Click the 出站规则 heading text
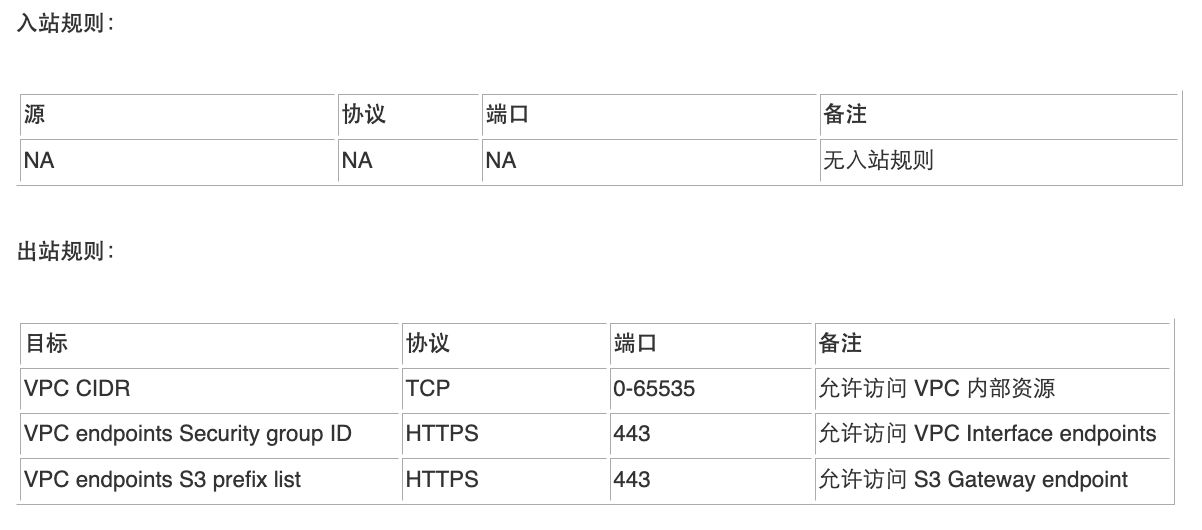1202x530 pixels. 66,252
